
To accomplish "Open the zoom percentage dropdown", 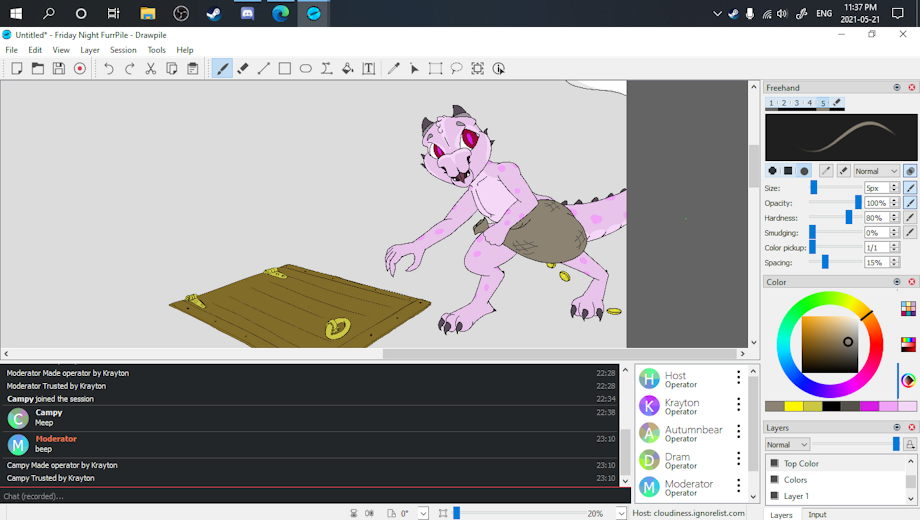I will (622, 513).
